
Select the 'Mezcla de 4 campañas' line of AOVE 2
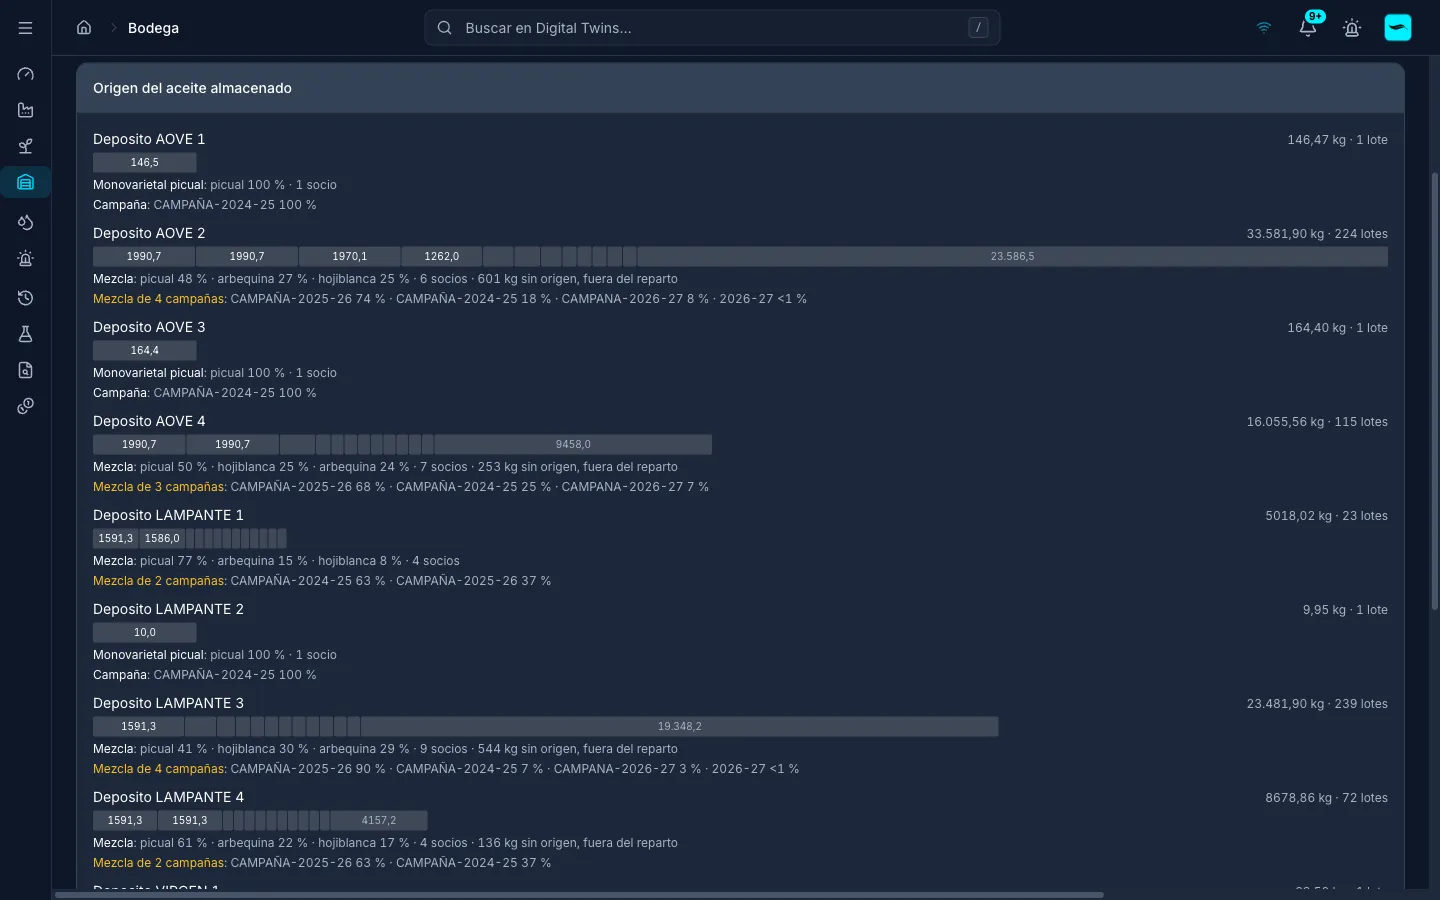pyautogui.click(x=450, y=299)
